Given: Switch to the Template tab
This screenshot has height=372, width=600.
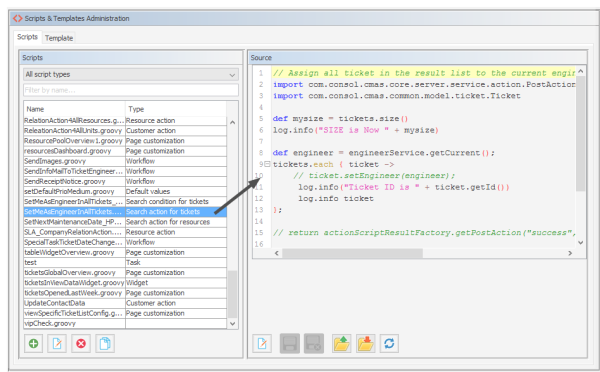Looking at the screenshot, I should (x=59, y=38).
